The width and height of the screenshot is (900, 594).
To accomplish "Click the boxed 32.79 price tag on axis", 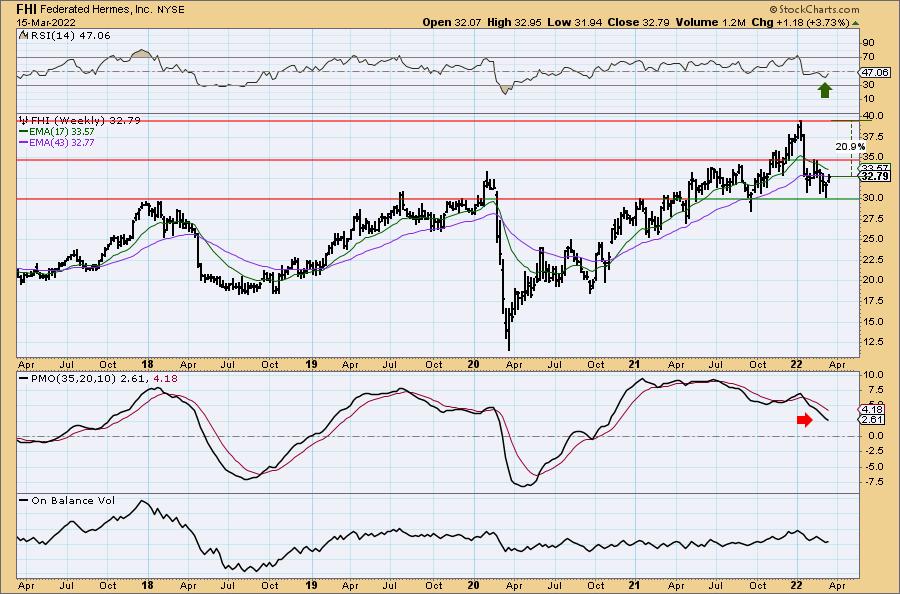I will pyautogui.click(x=876, y=176).
